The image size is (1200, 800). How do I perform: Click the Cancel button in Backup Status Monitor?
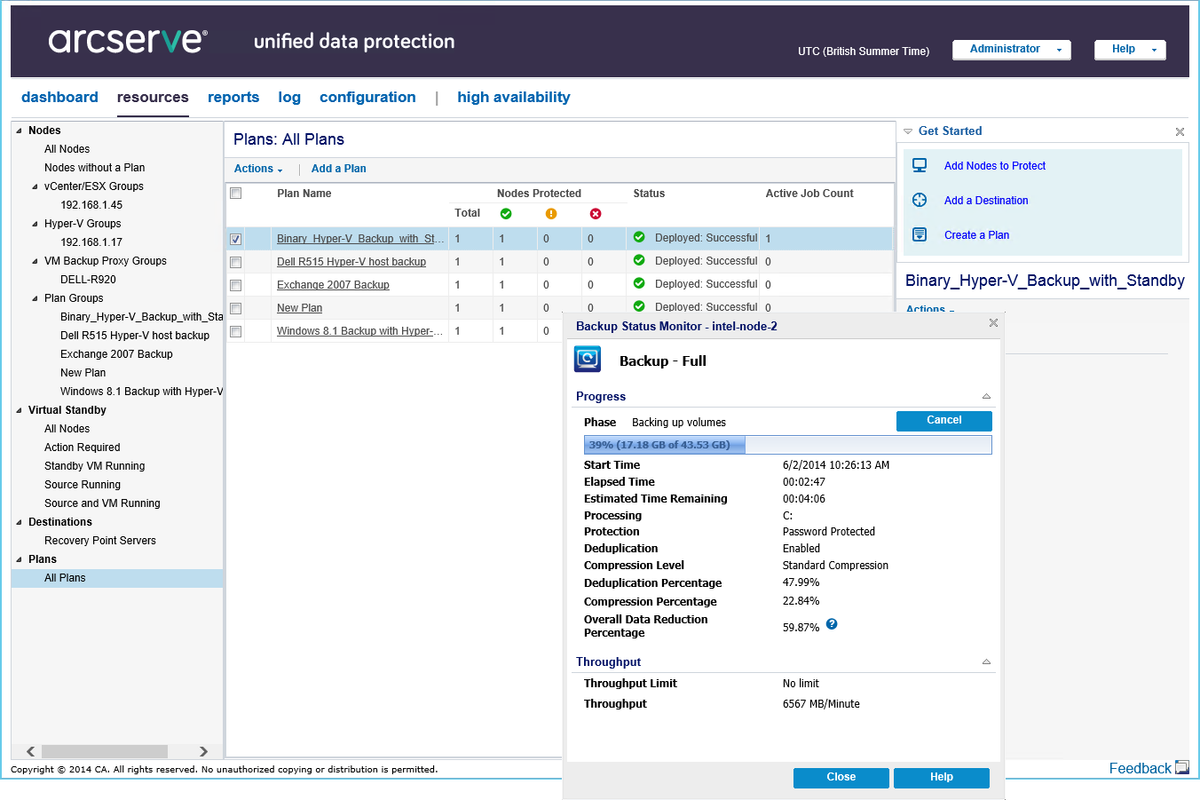tap(943, 421)
